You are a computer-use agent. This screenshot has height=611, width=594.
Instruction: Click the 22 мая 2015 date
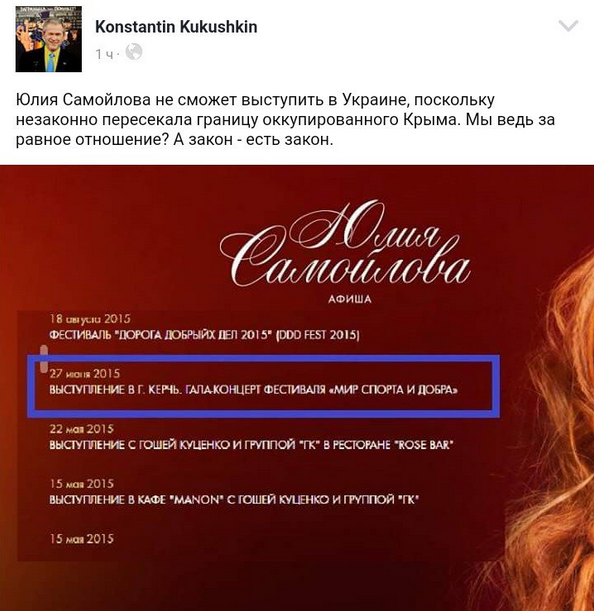tap(81, 429)
